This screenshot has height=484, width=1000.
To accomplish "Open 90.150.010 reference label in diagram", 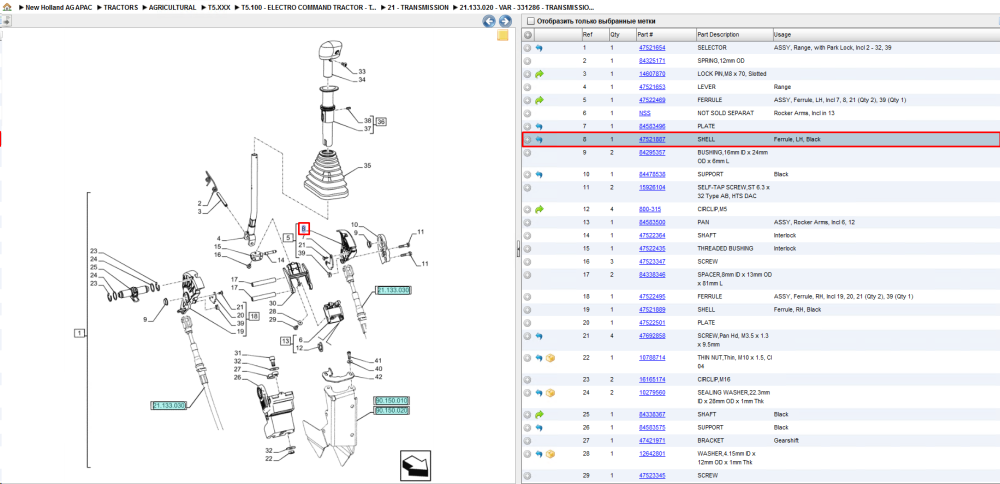I will tap(391, 400).
